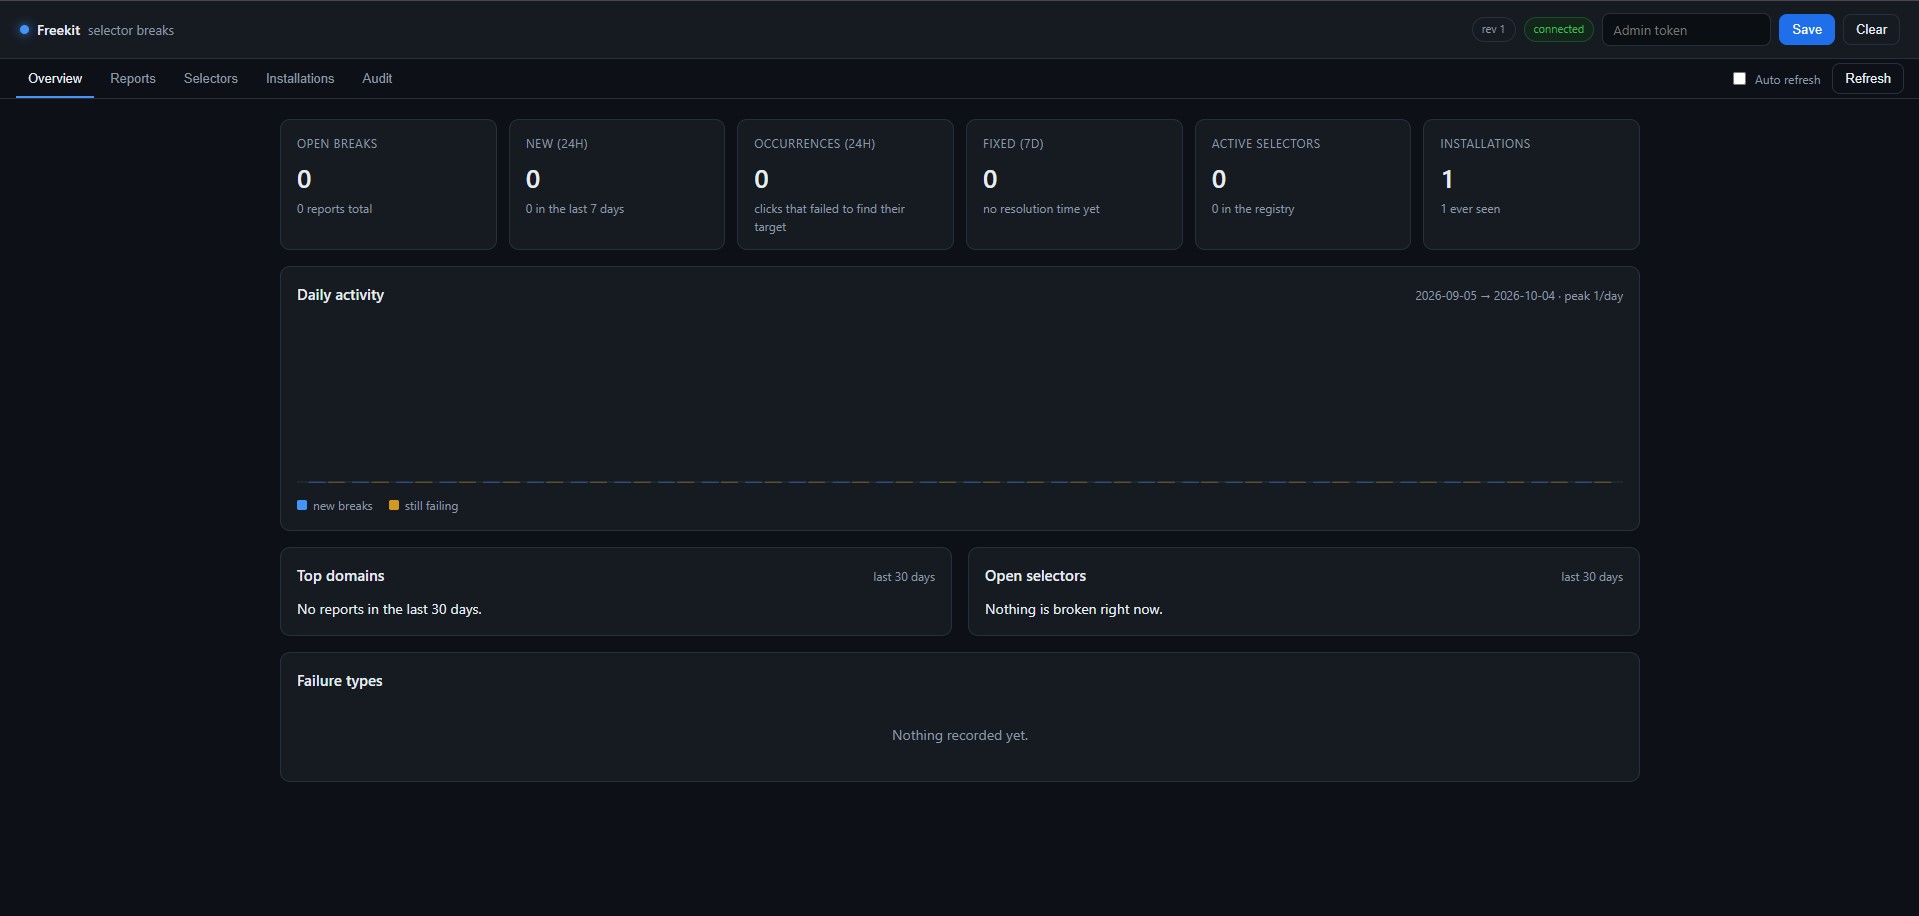This screenshot has width=1919, height=916.
Task: Click the Daily activity heading
Action: (x=340, y=295)
